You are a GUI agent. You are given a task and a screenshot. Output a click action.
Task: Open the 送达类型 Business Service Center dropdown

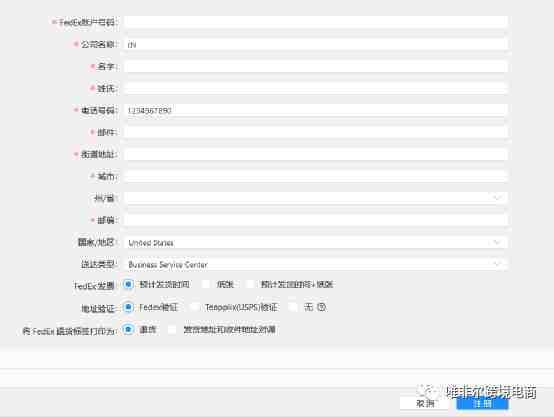(x=316, y=264)
